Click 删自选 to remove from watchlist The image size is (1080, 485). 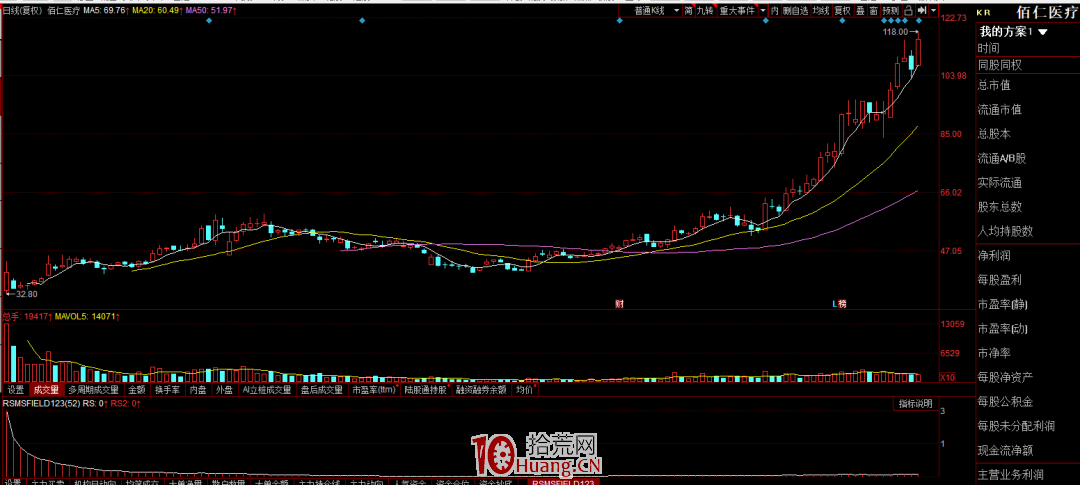(x=796, y=11)
